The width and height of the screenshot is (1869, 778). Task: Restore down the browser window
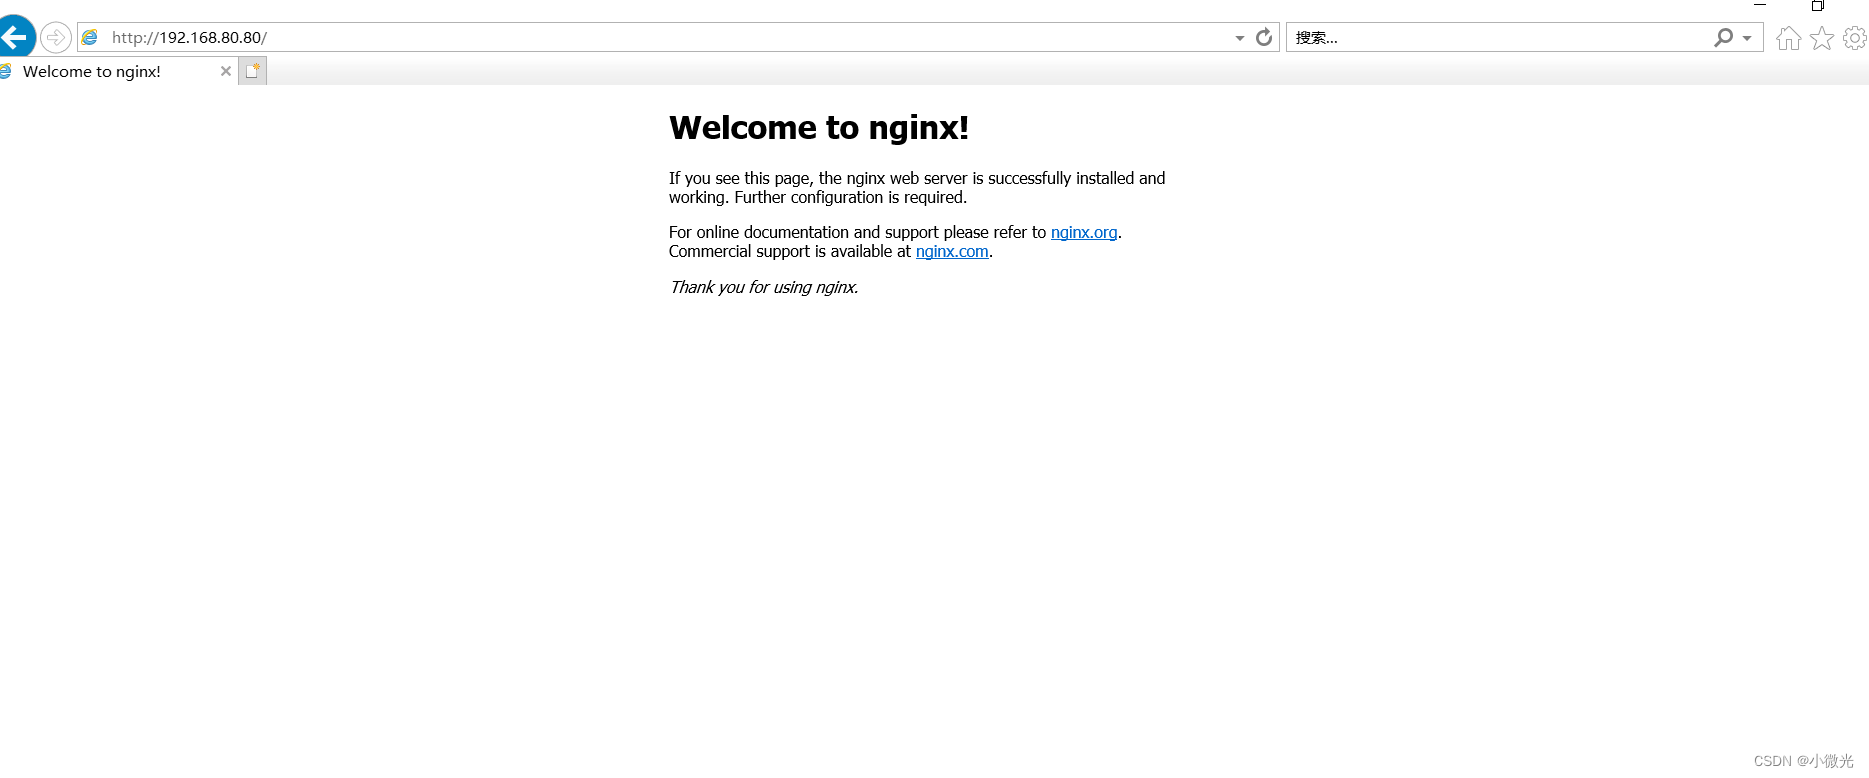pos(1818,5)
